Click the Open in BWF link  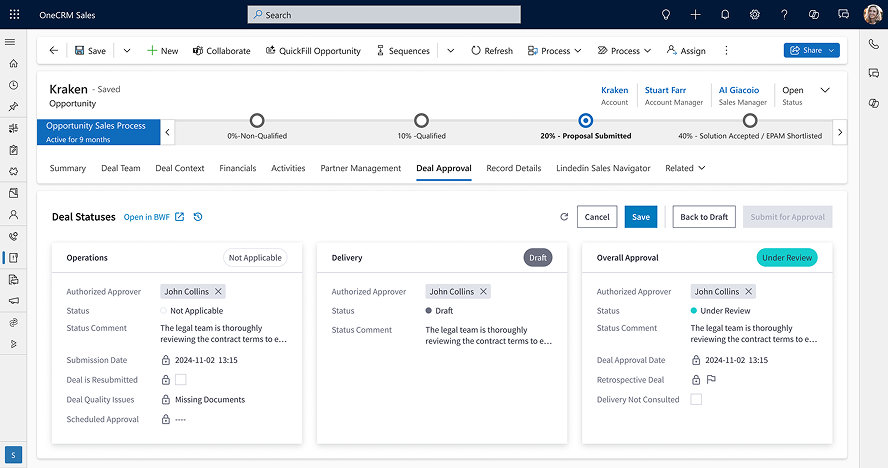click(153, 217)
